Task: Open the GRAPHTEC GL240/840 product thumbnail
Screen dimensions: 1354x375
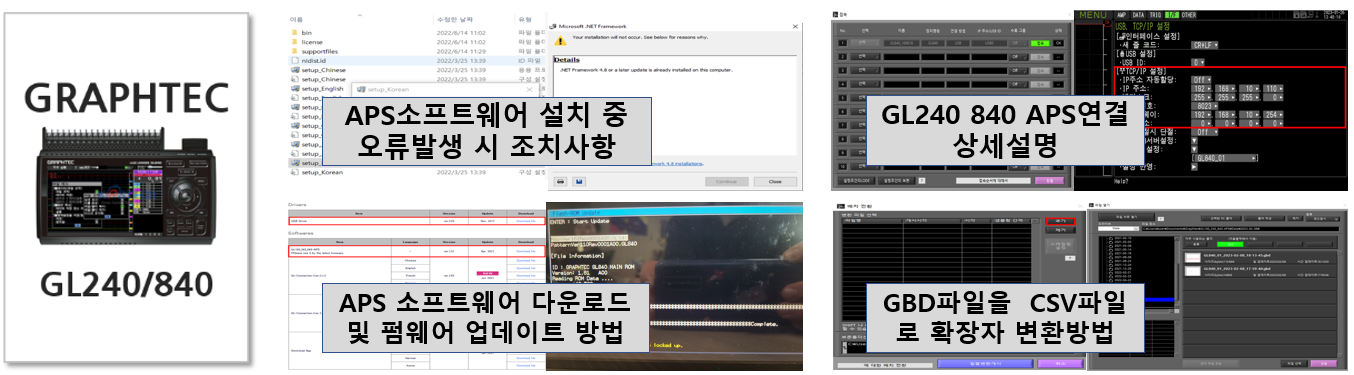Action: click(x=127, y=187)
